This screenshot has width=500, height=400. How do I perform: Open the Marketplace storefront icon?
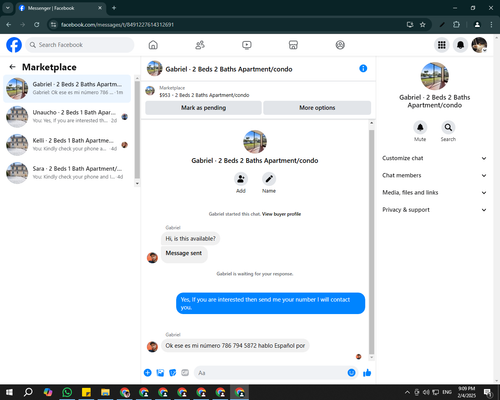293,45
